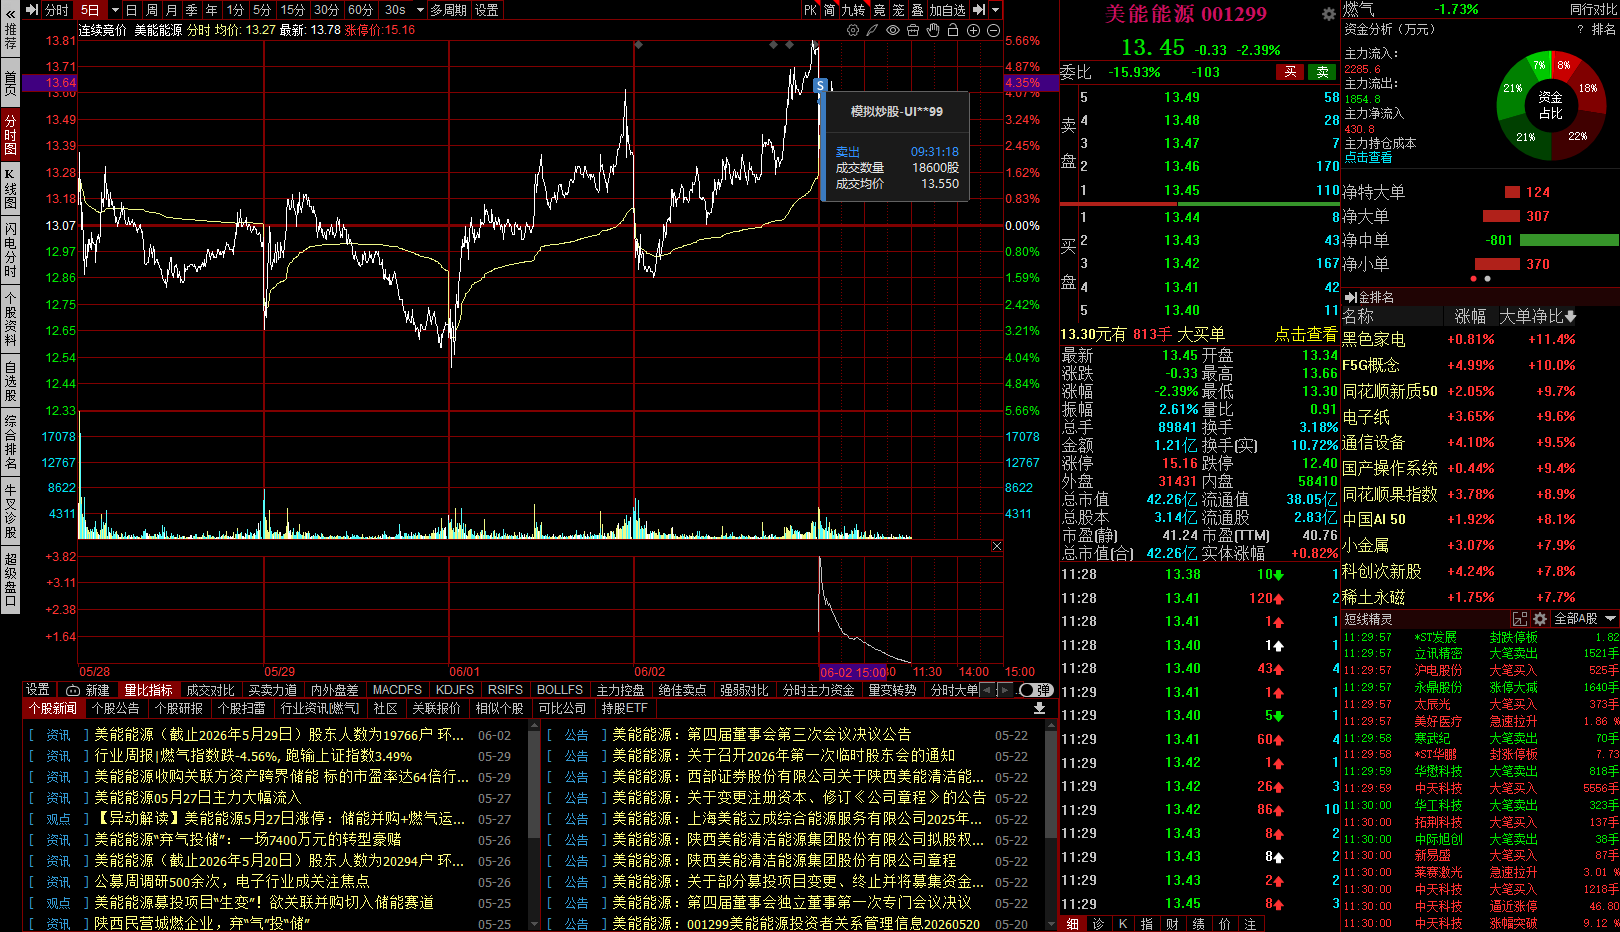
Task: Toggle the 弹 popup switch
Action: (x=1035, y=690)
